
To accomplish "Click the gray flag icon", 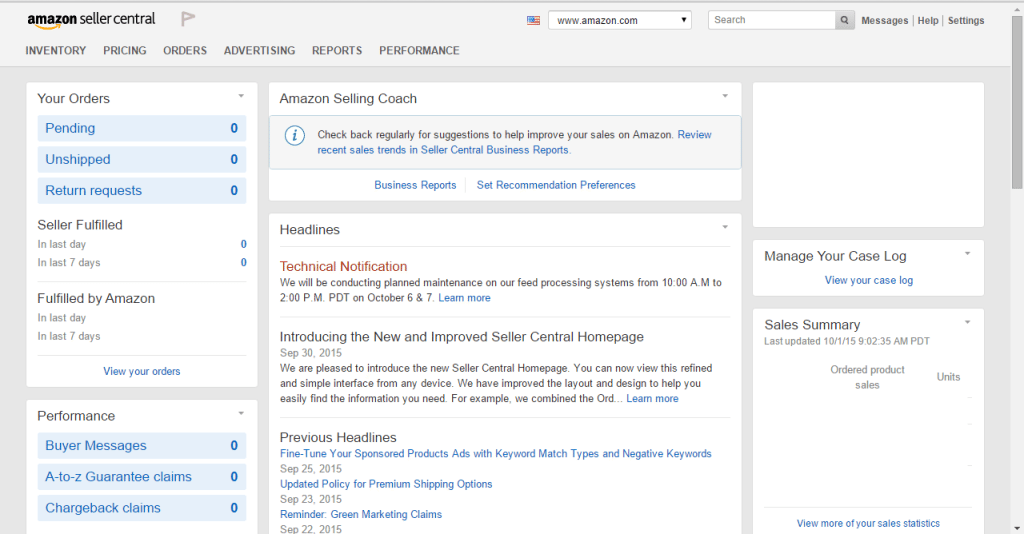I will [188, 19].
